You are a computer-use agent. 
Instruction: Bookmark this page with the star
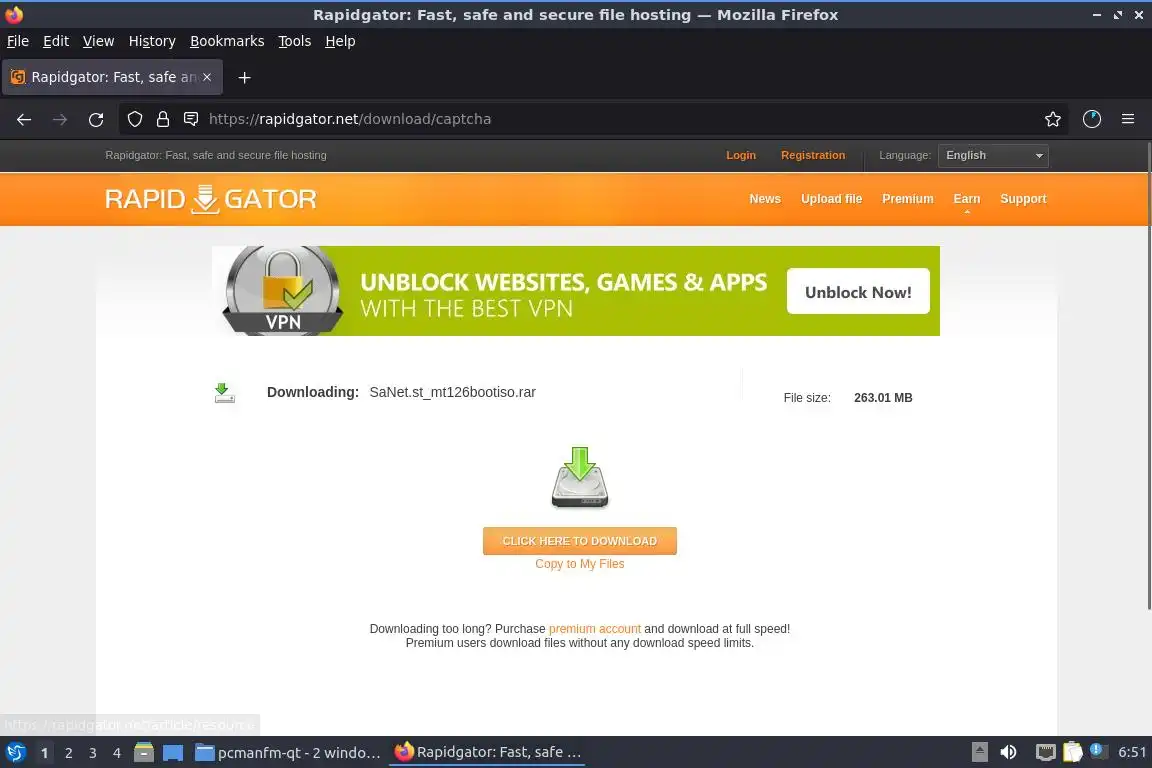(x=1052, y=119)
